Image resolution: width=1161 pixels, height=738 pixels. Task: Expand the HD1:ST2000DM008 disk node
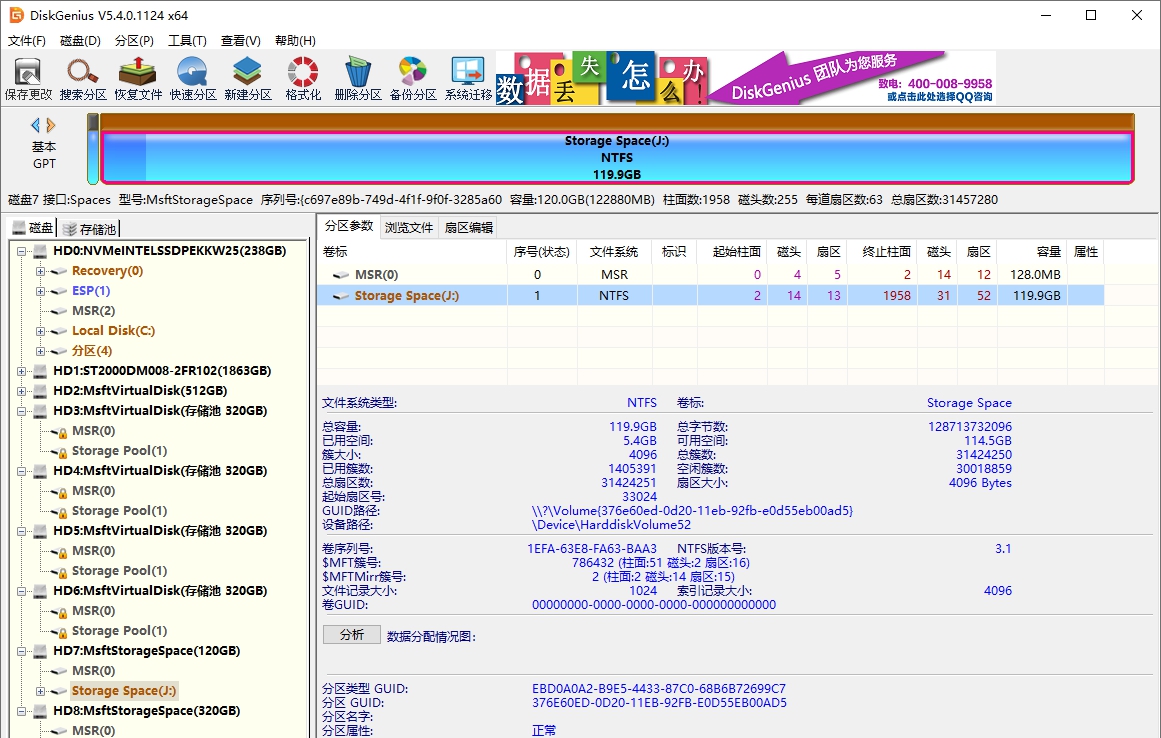tap(22, 370)
